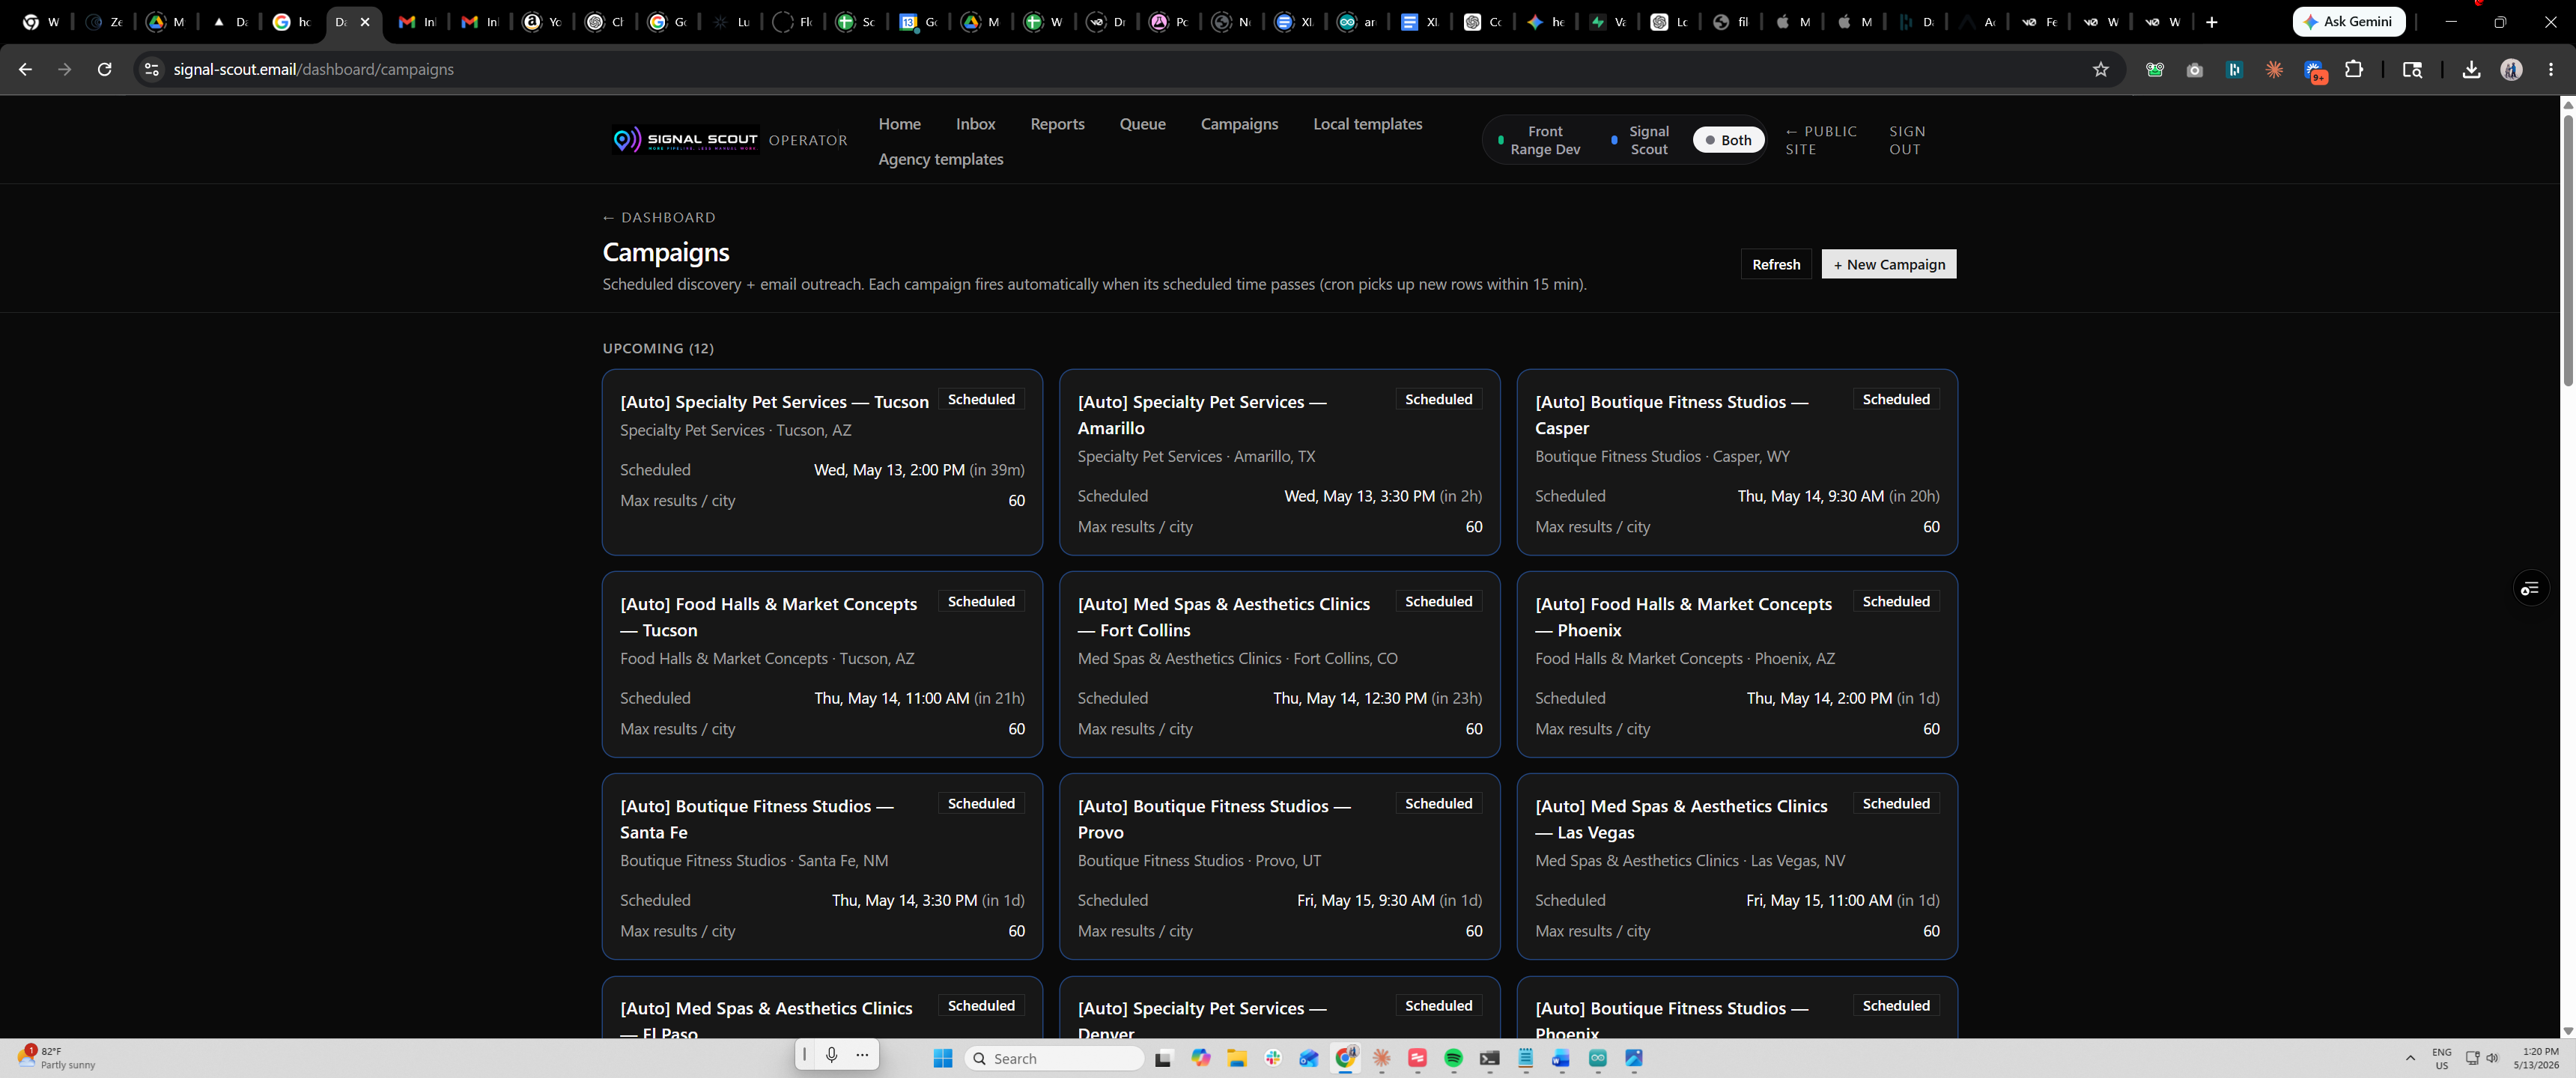Open the Specialty Pet Services — Amarillo campaign

point(1279,462)
